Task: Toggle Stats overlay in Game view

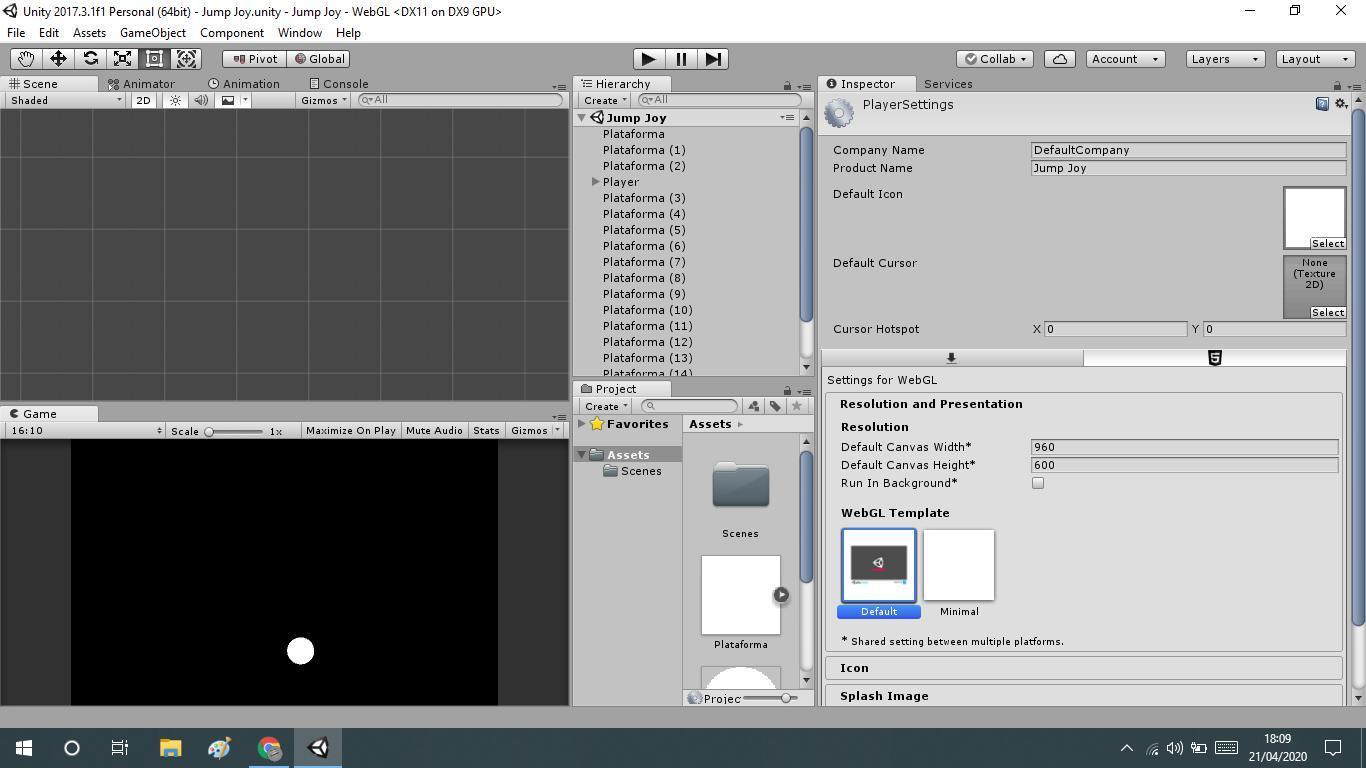Action: 486,431
